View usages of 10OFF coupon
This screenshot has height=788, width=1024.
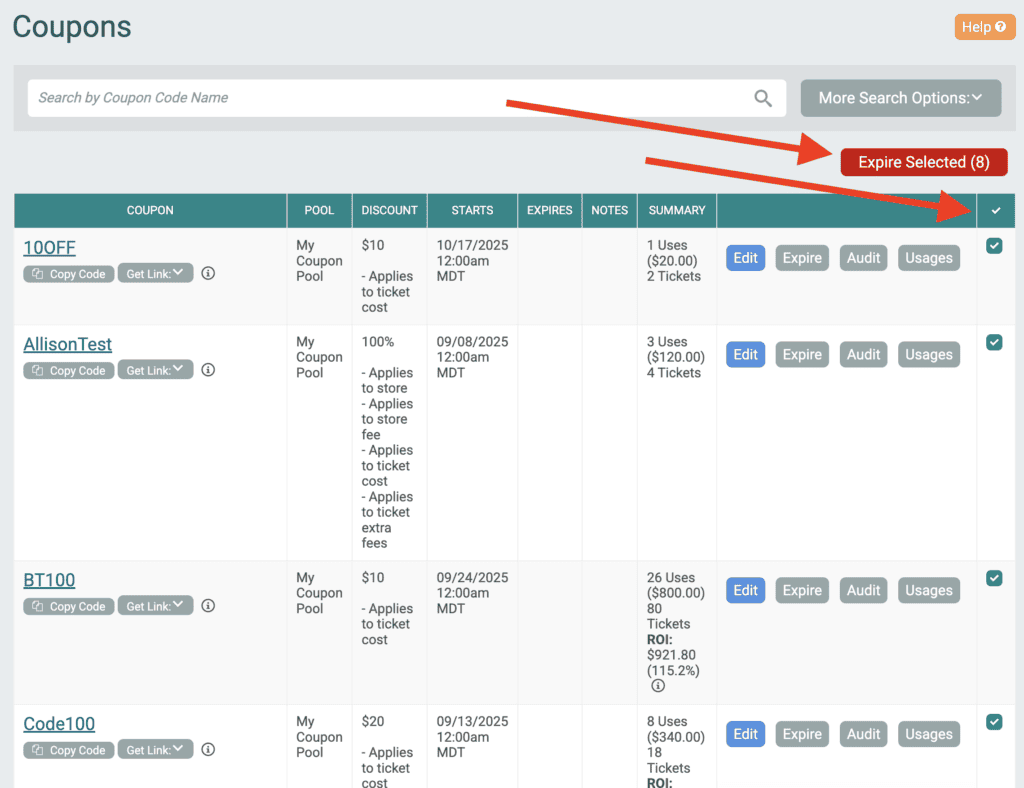point(929,258)
